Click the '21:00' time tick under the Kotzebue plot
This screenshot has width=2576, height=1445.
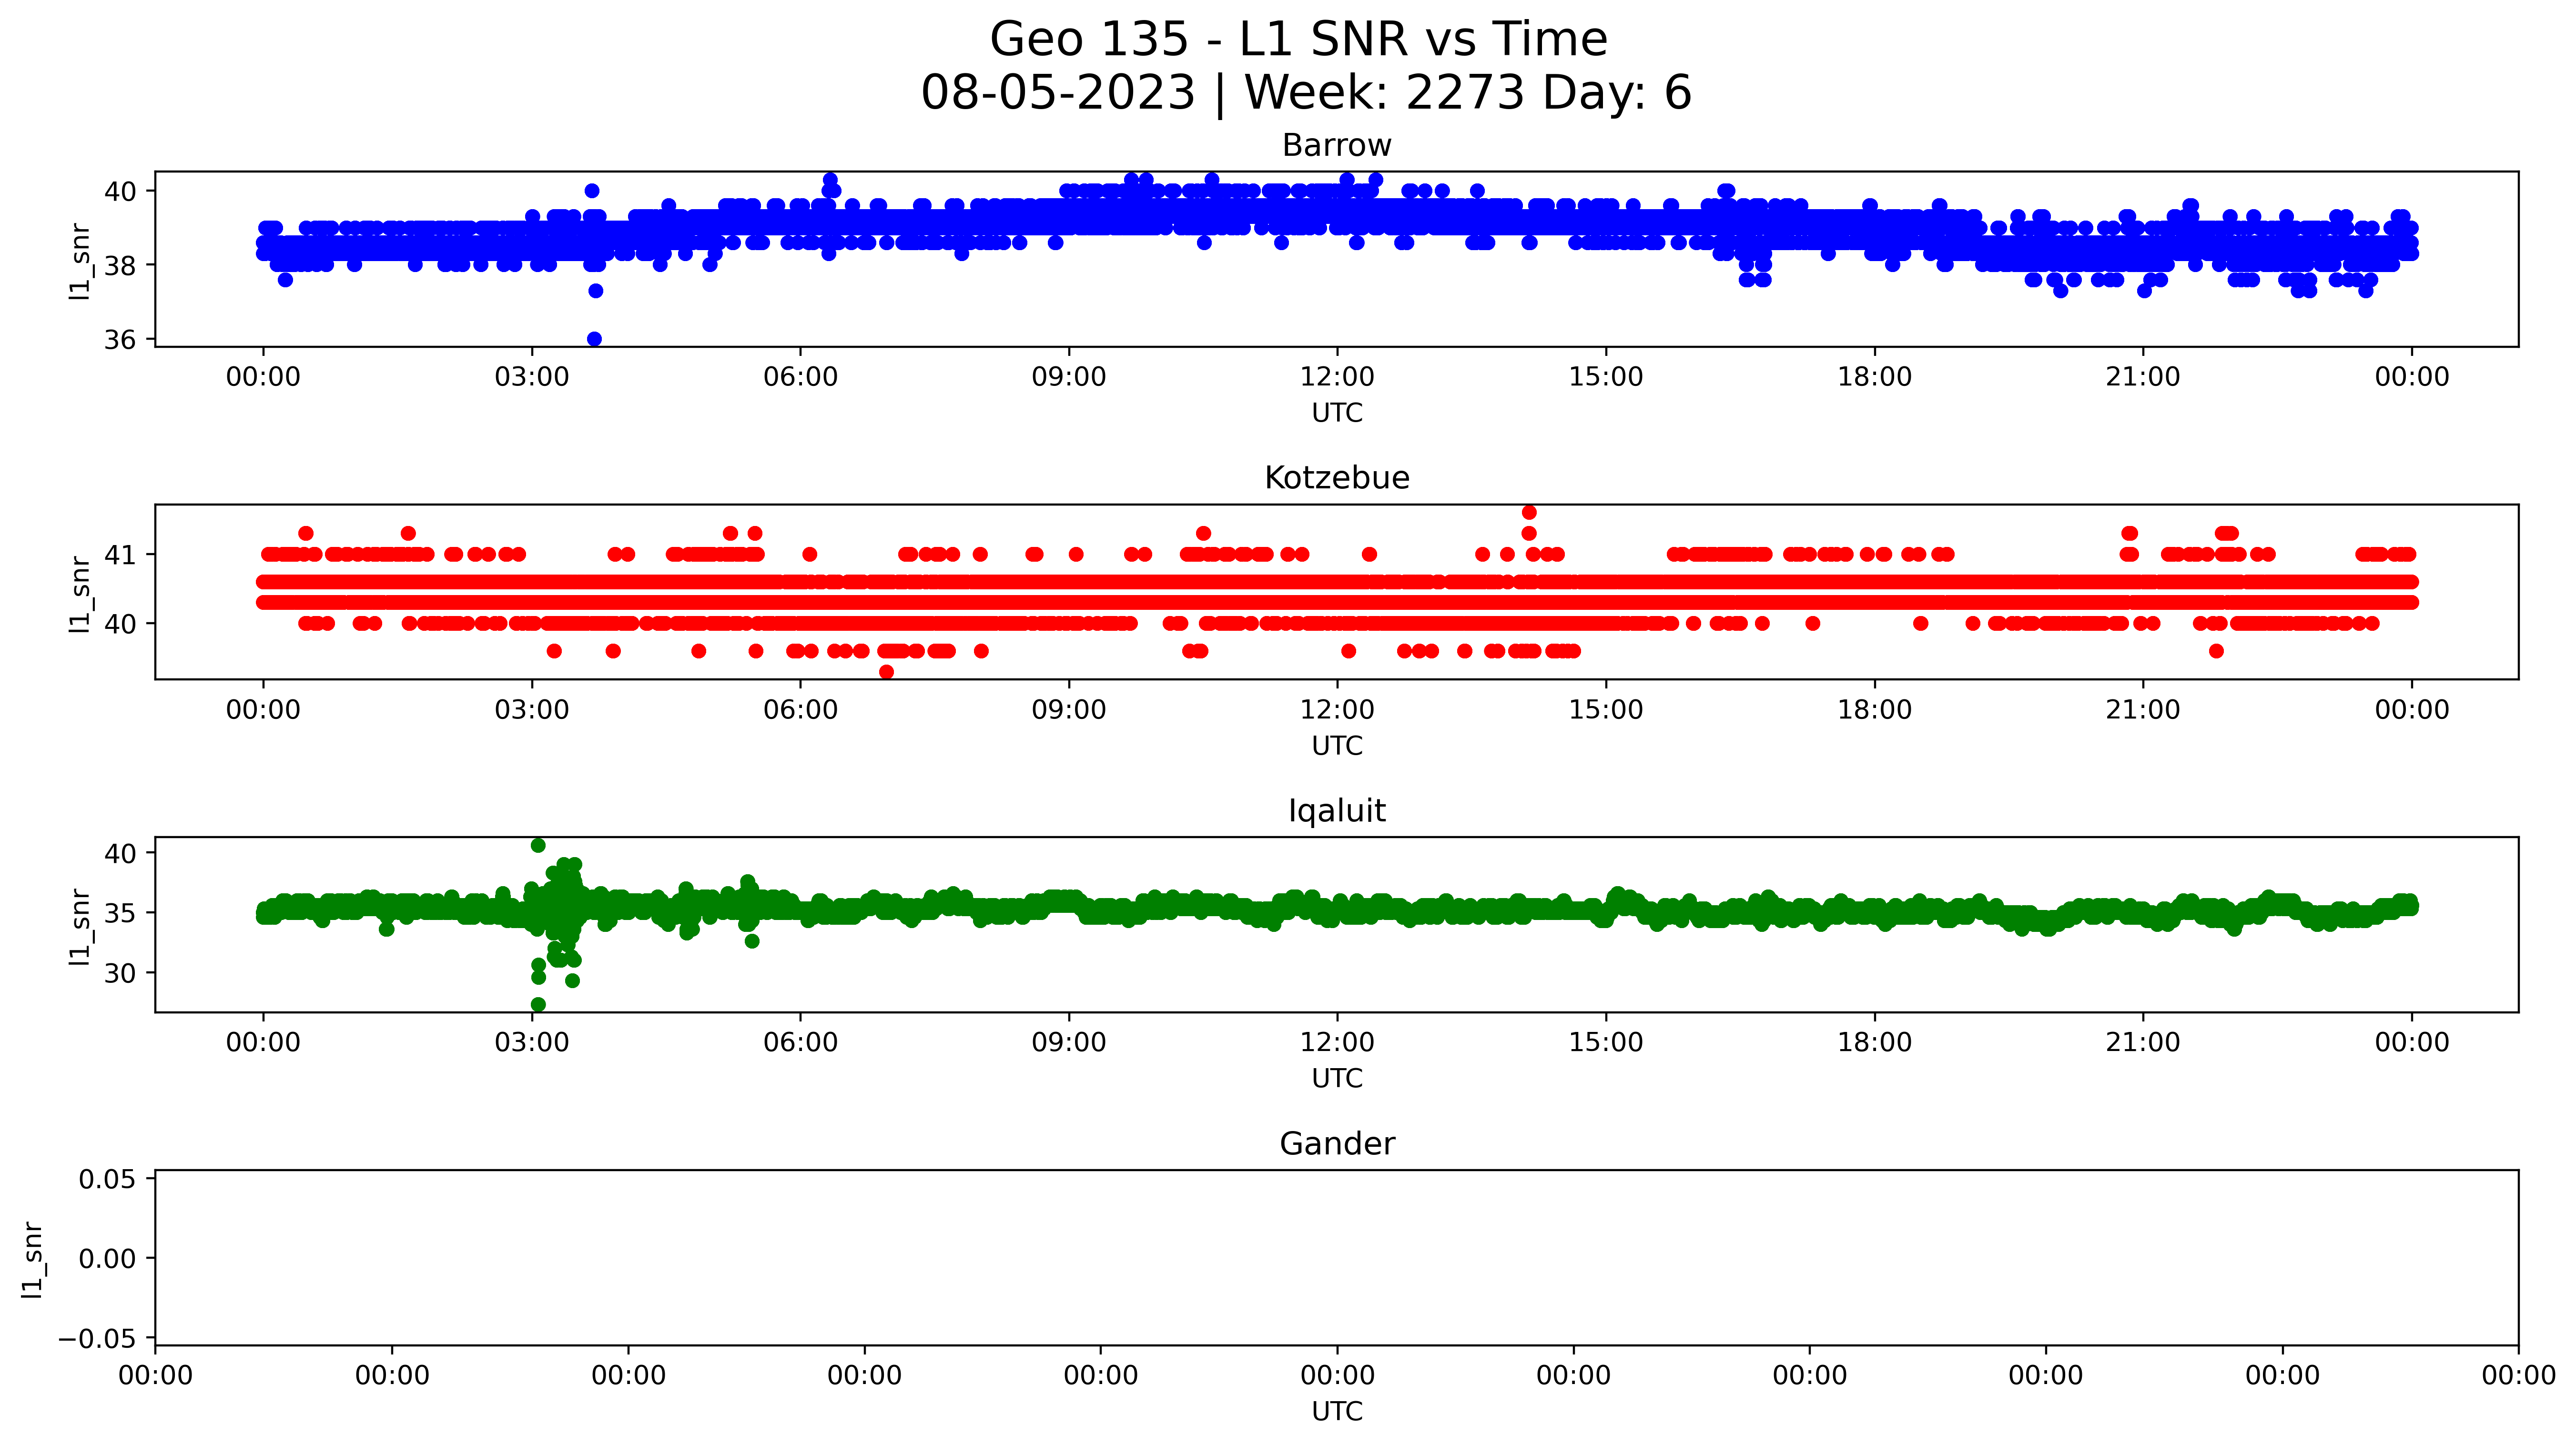coord(2143,710)
